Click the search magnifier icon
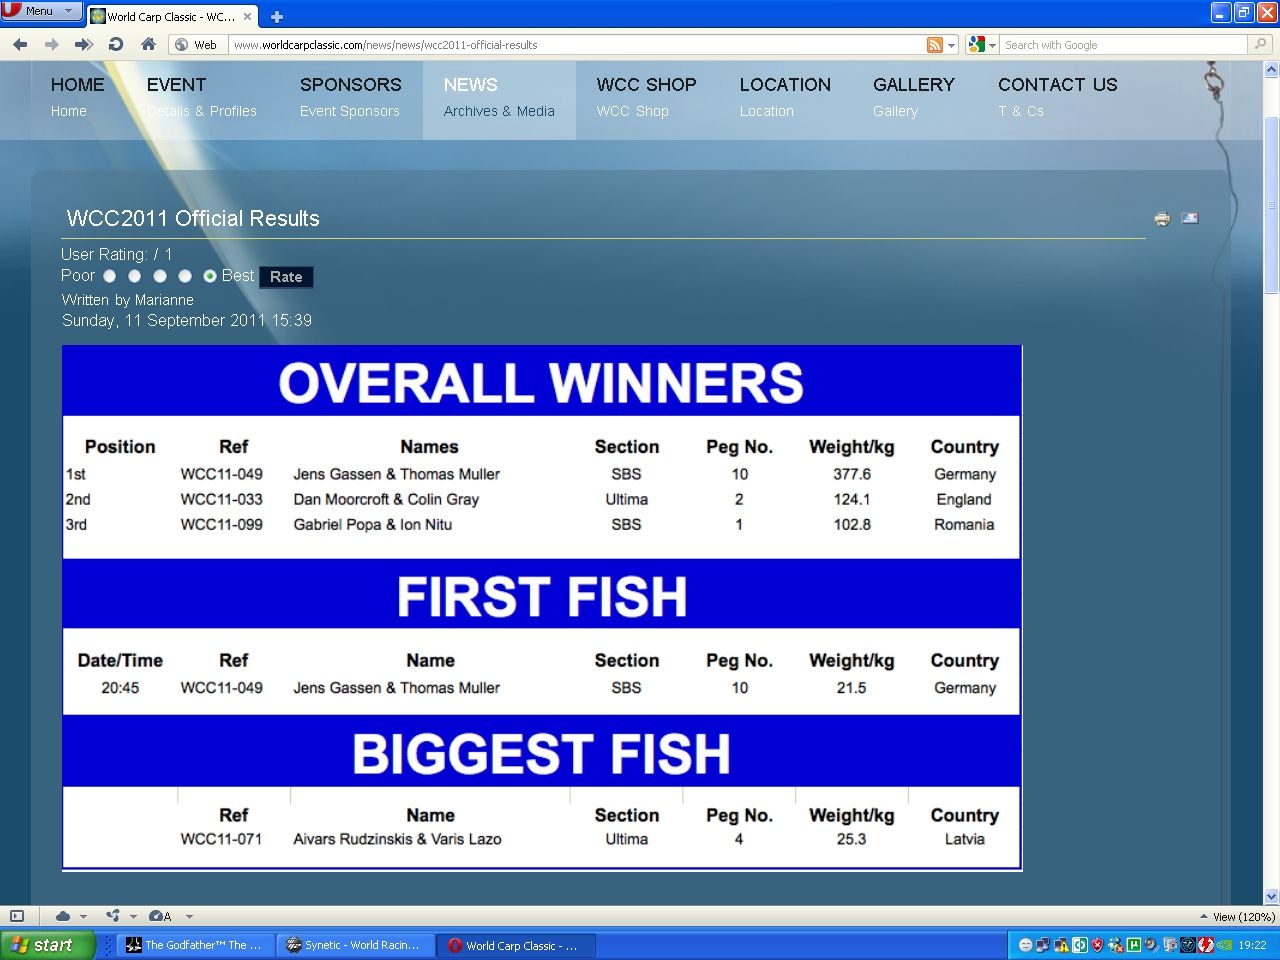1280x960 pixels. tap(1260, 44)
